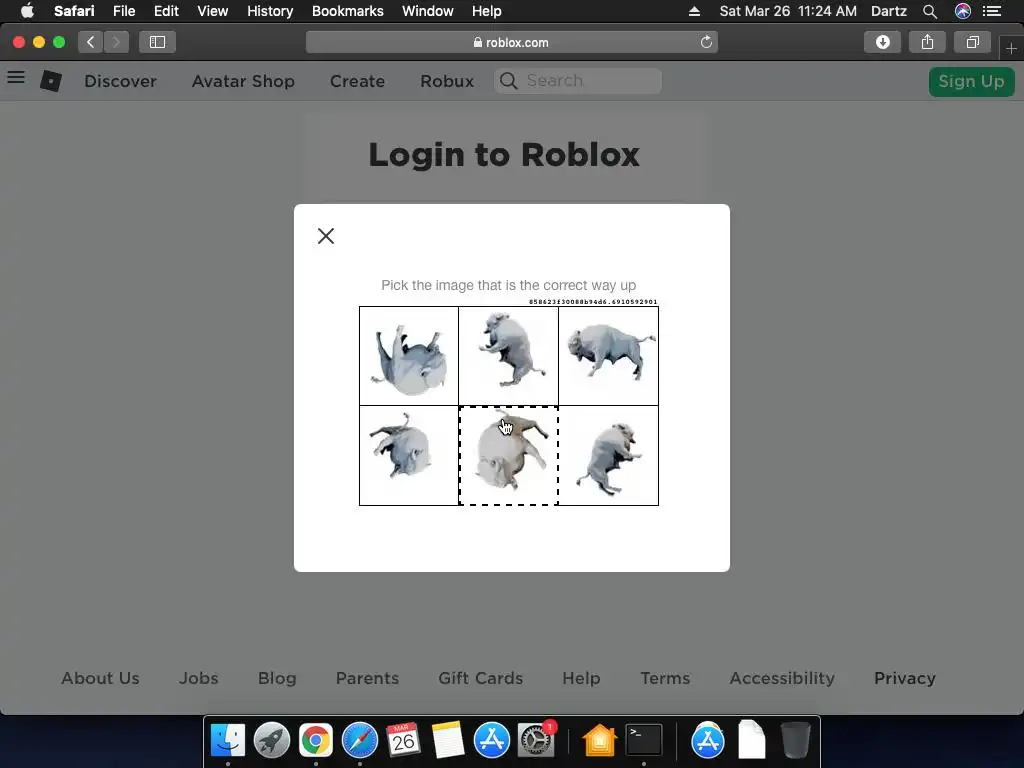Image resolution: width=1024 pixels, height=768 pixels.
Task: Open the Trash in the Dock
Action: (795, 740)
